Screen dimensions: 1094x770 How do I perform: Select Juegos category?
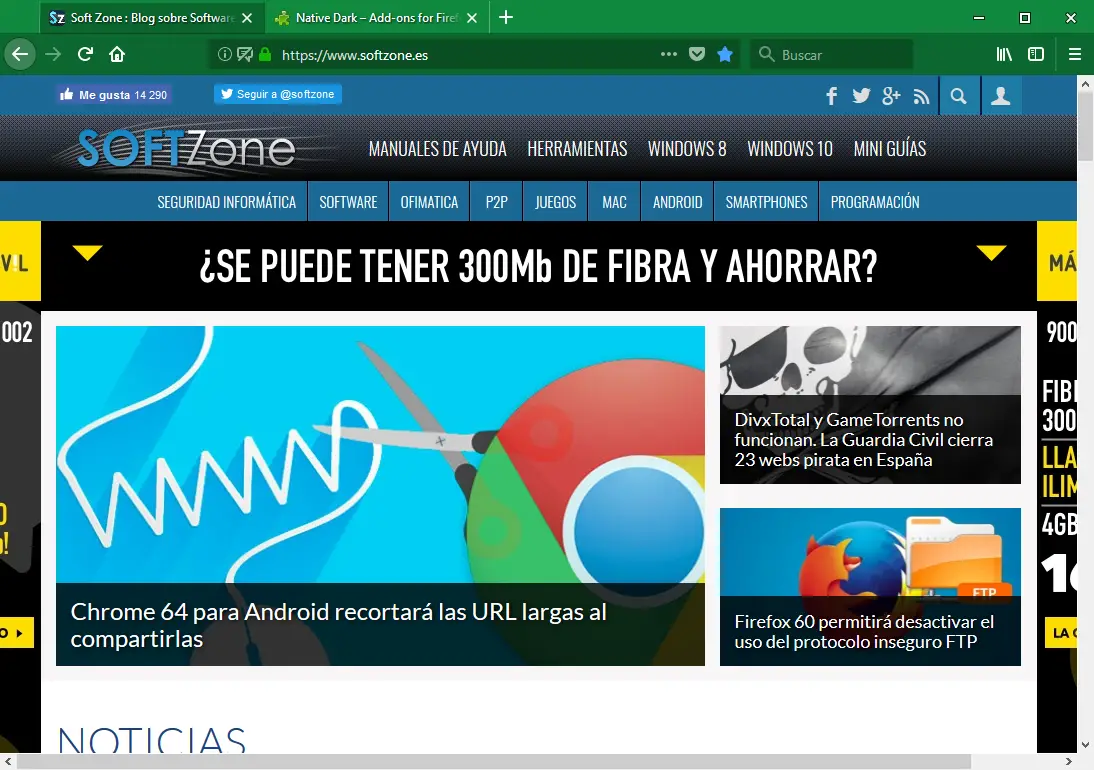pyautogui.click(x=555, y=202)
